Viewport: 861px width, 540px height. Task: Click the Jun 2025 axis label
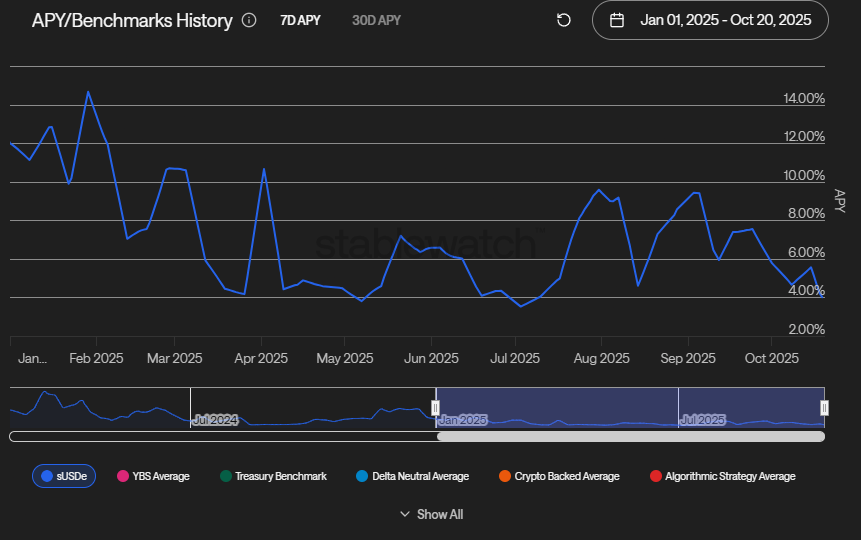pos(431,359)
